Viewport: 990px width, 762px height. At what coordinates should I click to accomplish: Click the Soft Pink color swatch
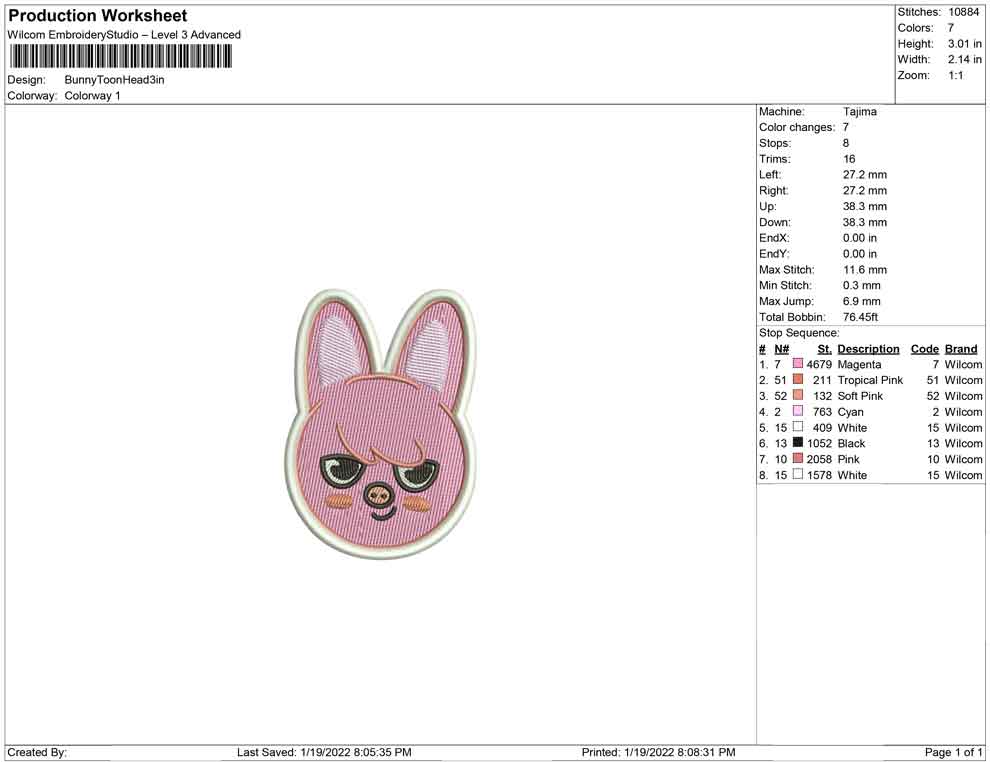[x=797, y=395]
